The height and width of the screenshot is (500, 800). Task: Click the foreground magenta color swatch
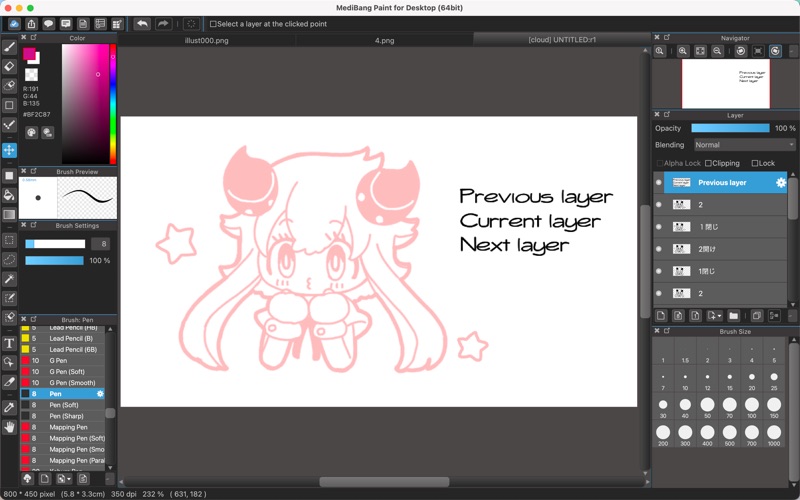(x=29, y=54)
